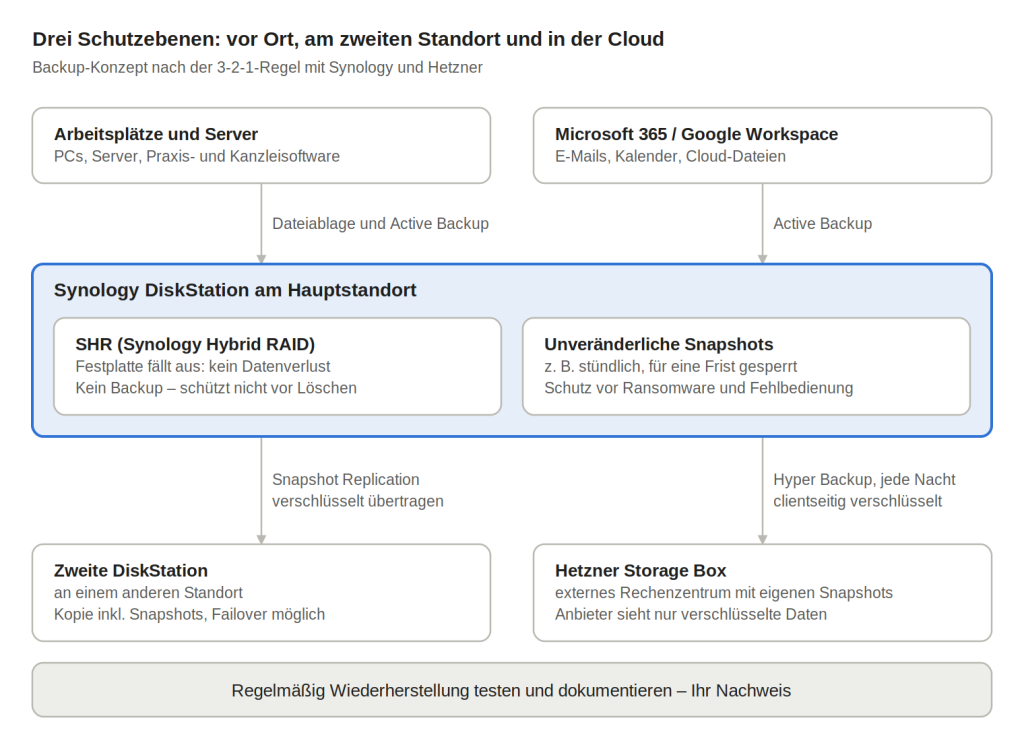
Task: Select the 'Zweite DiskStation' heading
Action: tap(131, 571)
